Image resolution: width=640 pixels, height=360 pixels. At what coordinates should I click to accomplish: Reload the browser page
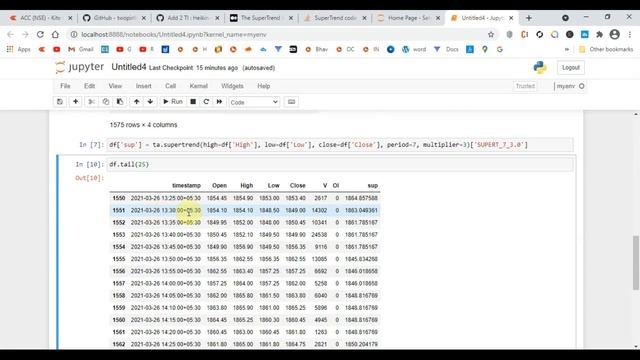point(40,35)
